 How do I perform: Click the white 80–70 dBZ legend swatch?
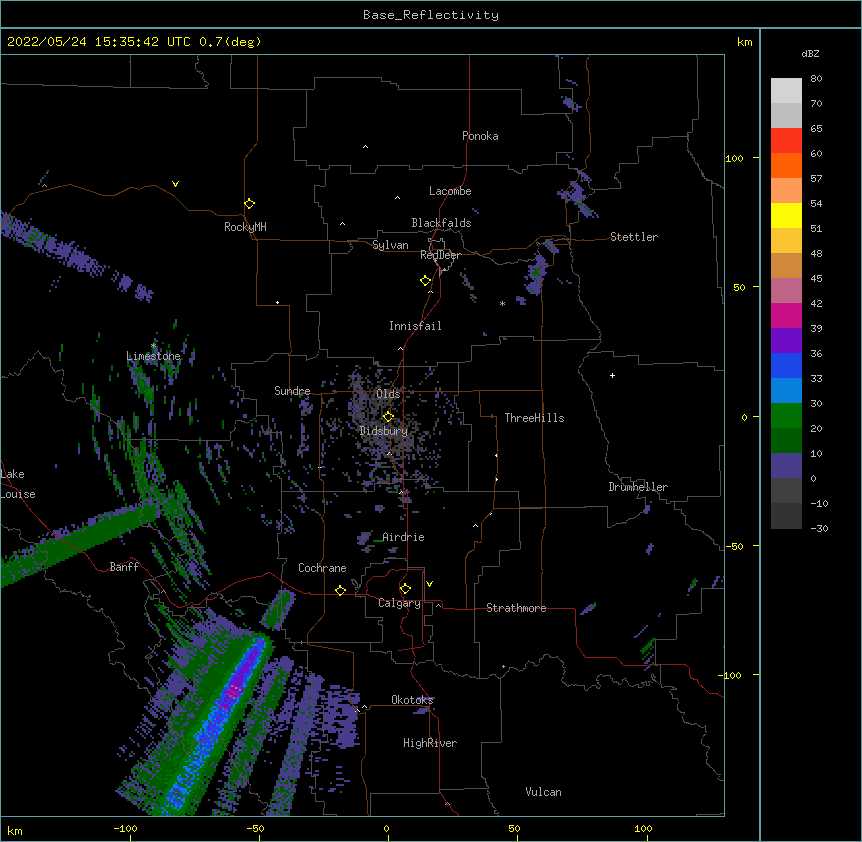pos(786,91)
